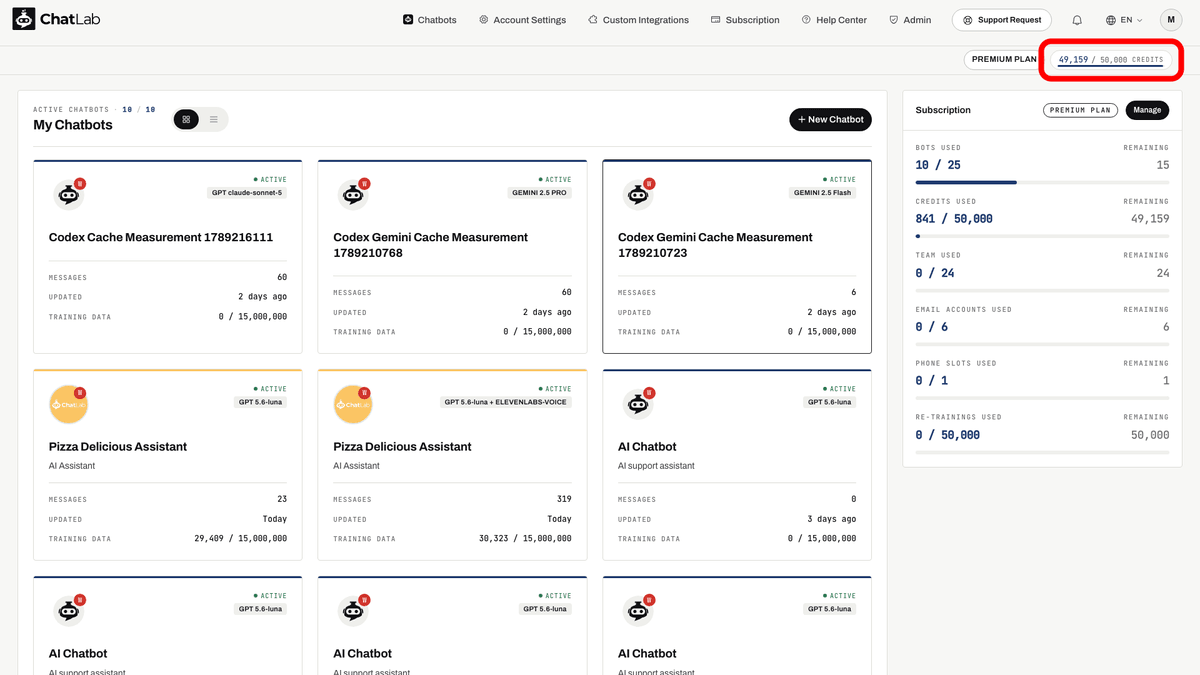Click the Re-Trainings Used progress bar
The image size is (1200, 675).
[x=1042, y=453]
